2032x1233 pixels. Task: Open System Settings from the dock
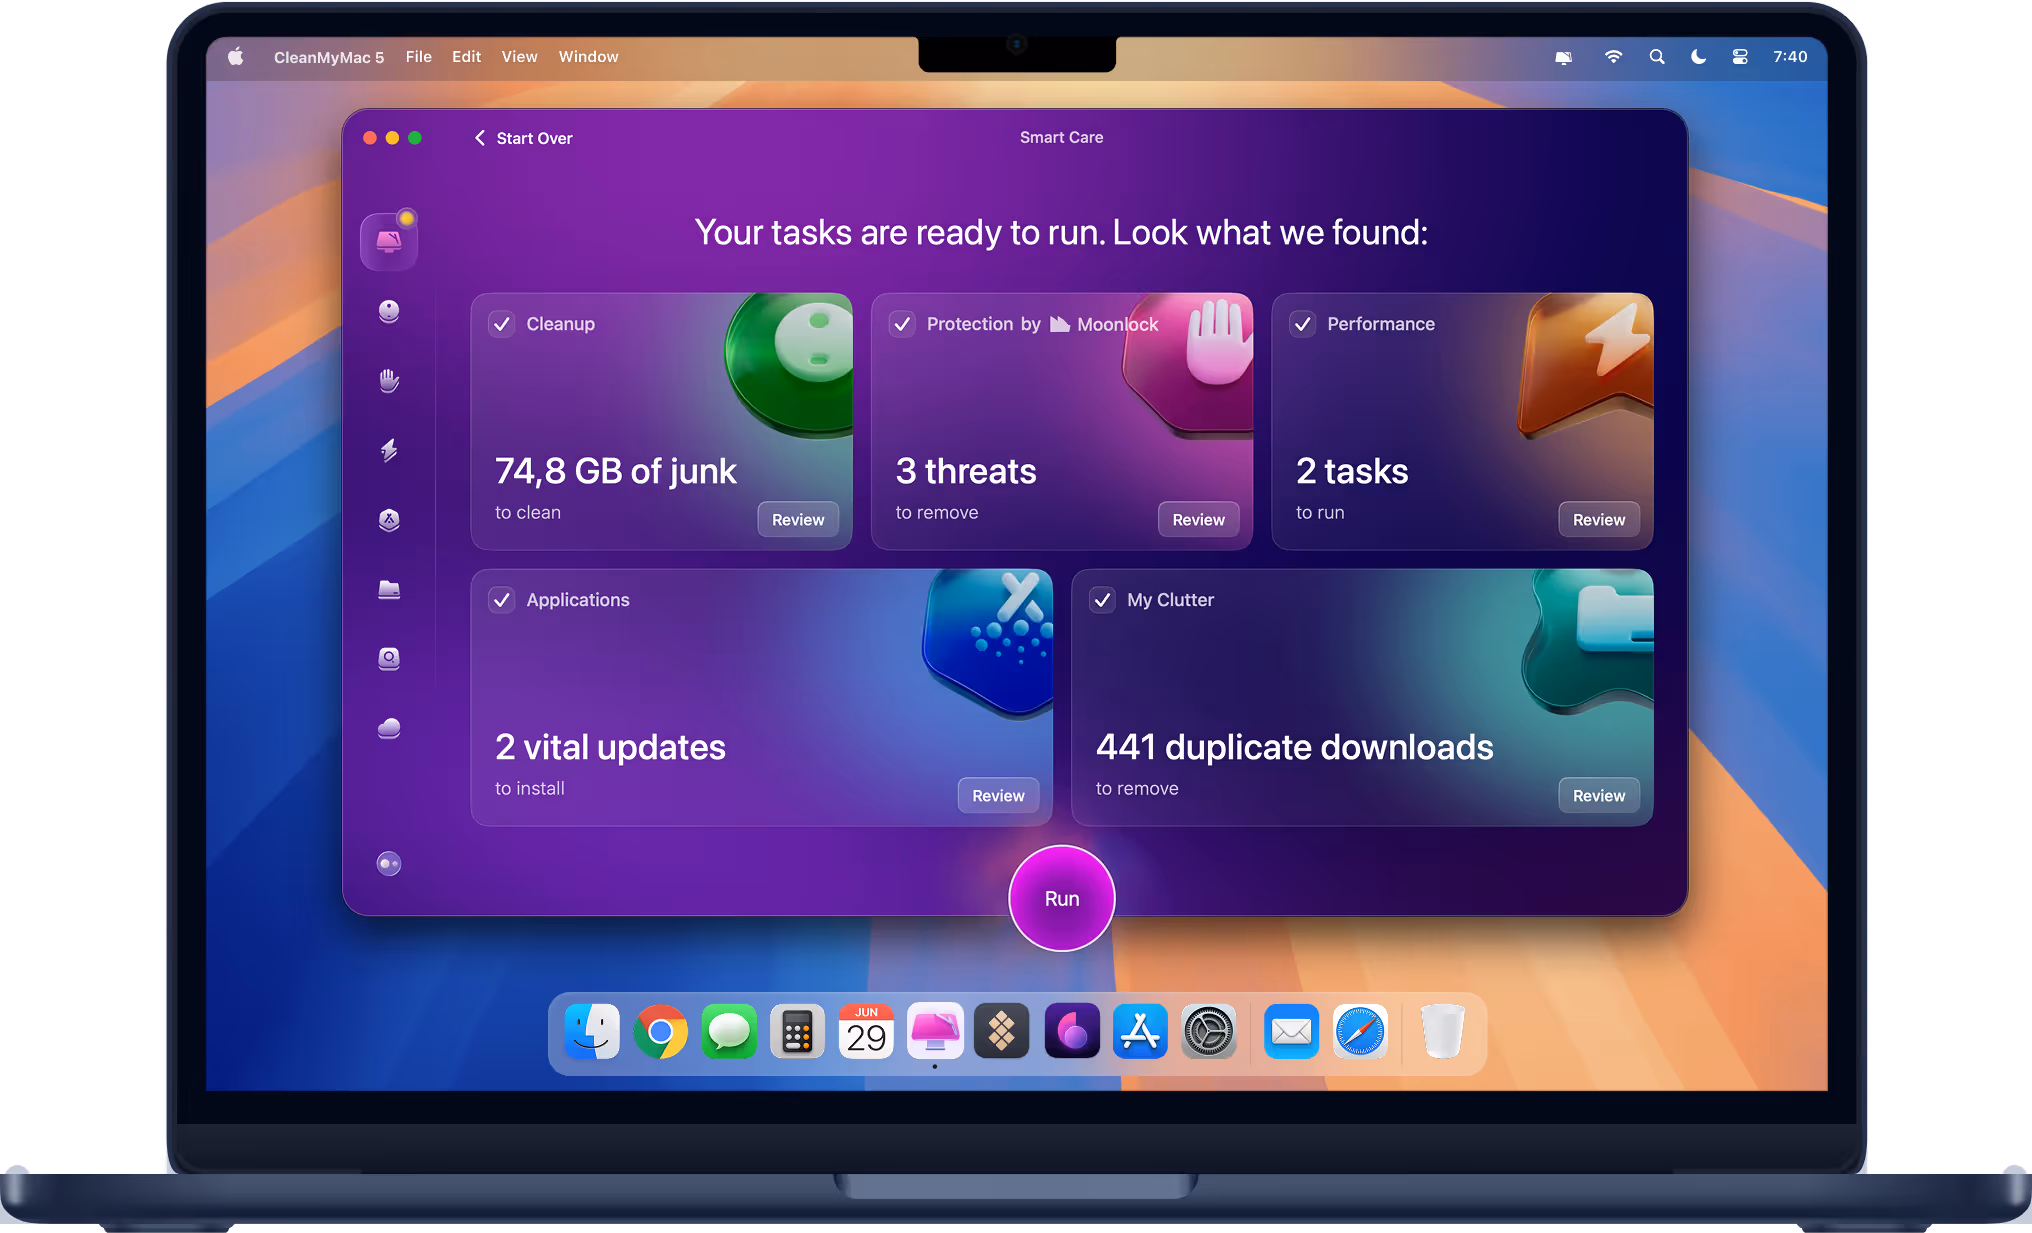pos(1209,1032)
